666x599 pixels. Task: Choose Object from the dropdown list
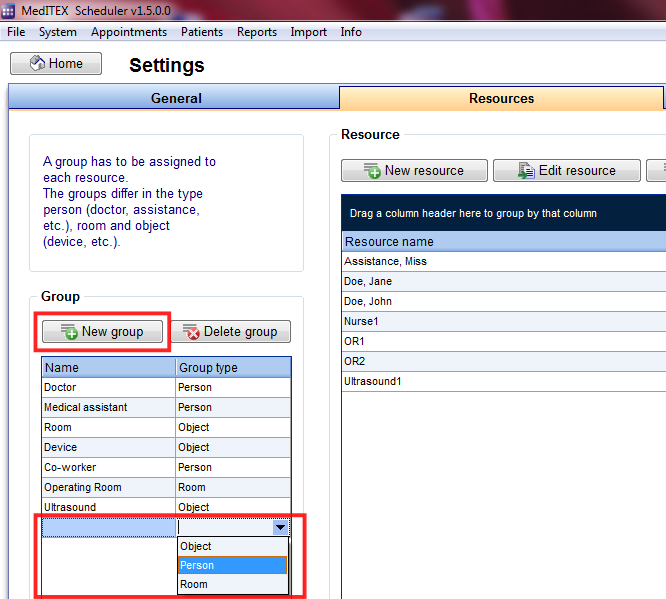233,546
